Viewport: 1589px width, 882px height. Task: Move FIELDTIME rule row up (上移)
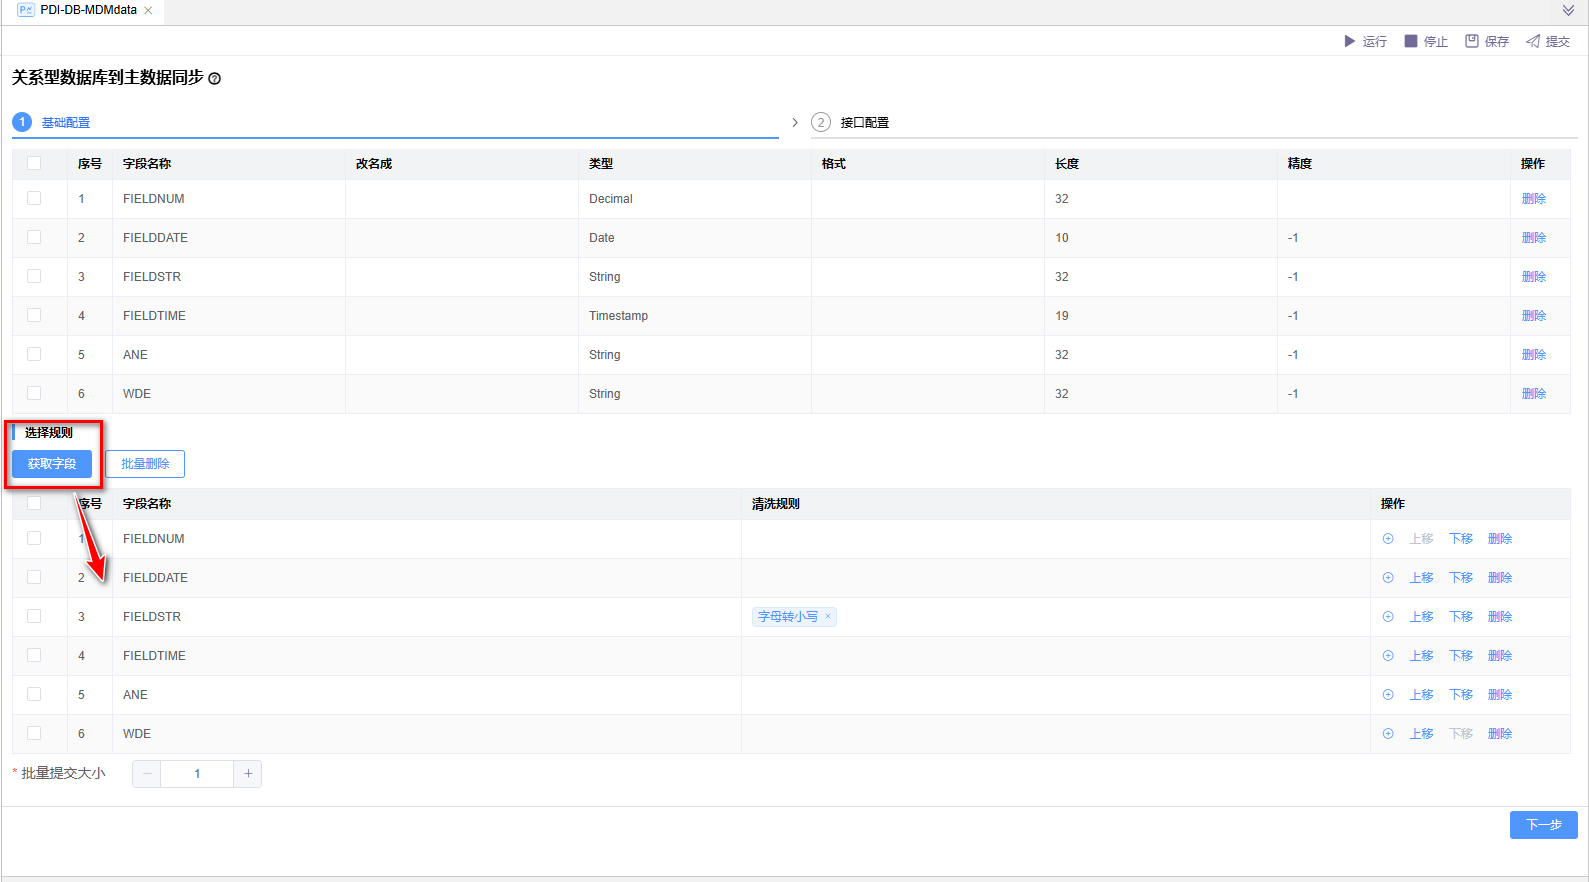(1422, 656)
